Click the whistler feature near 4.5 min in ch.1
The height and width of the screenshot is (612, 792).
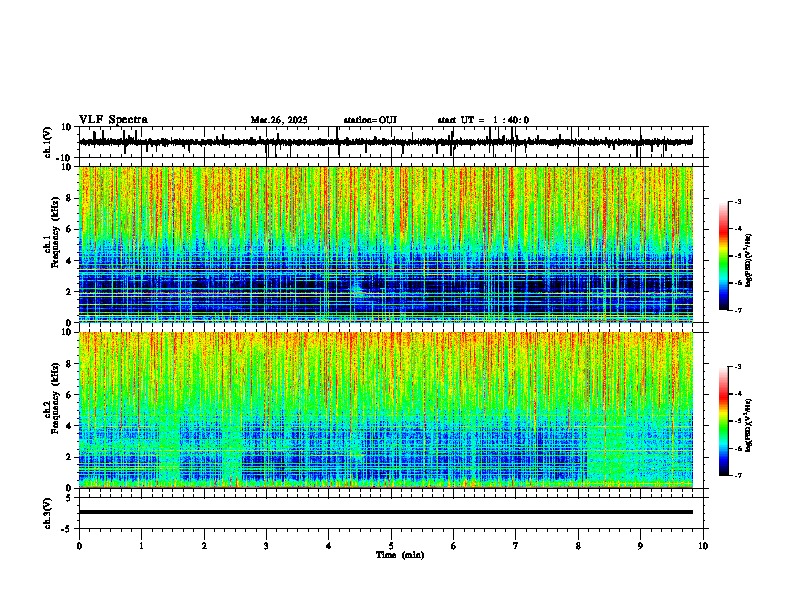(360, 286)
